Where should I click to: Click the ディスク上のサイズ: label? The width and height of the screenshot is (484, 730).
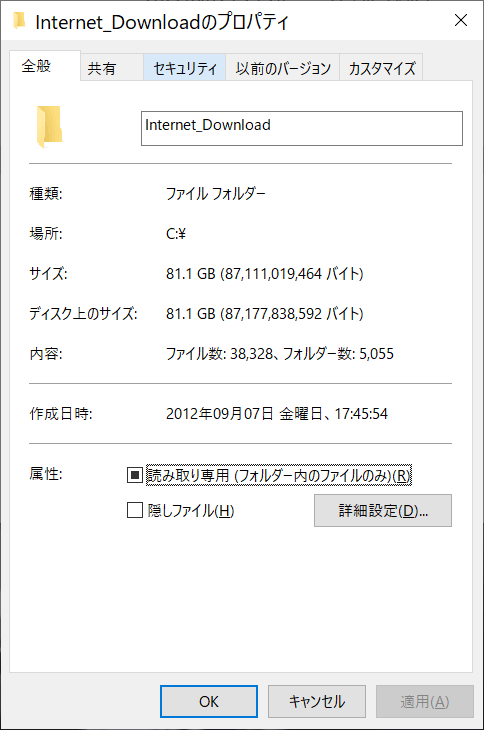(83, 313)
